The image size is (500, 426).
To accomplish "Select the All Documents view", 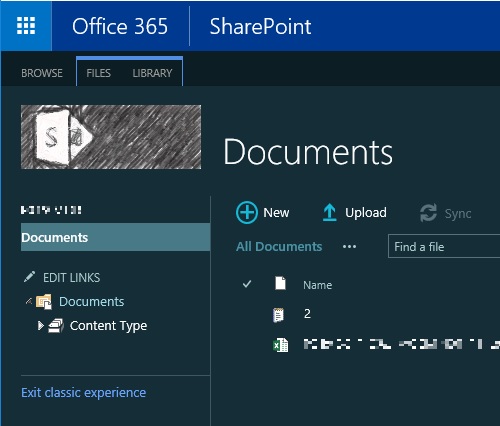I will pyautogui.click(x=279, y=247).
